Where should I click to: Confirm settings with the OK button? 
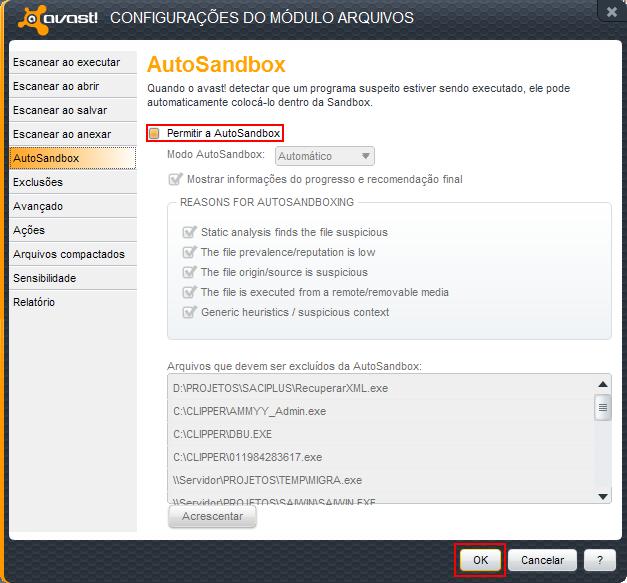[x=480, y=560]
